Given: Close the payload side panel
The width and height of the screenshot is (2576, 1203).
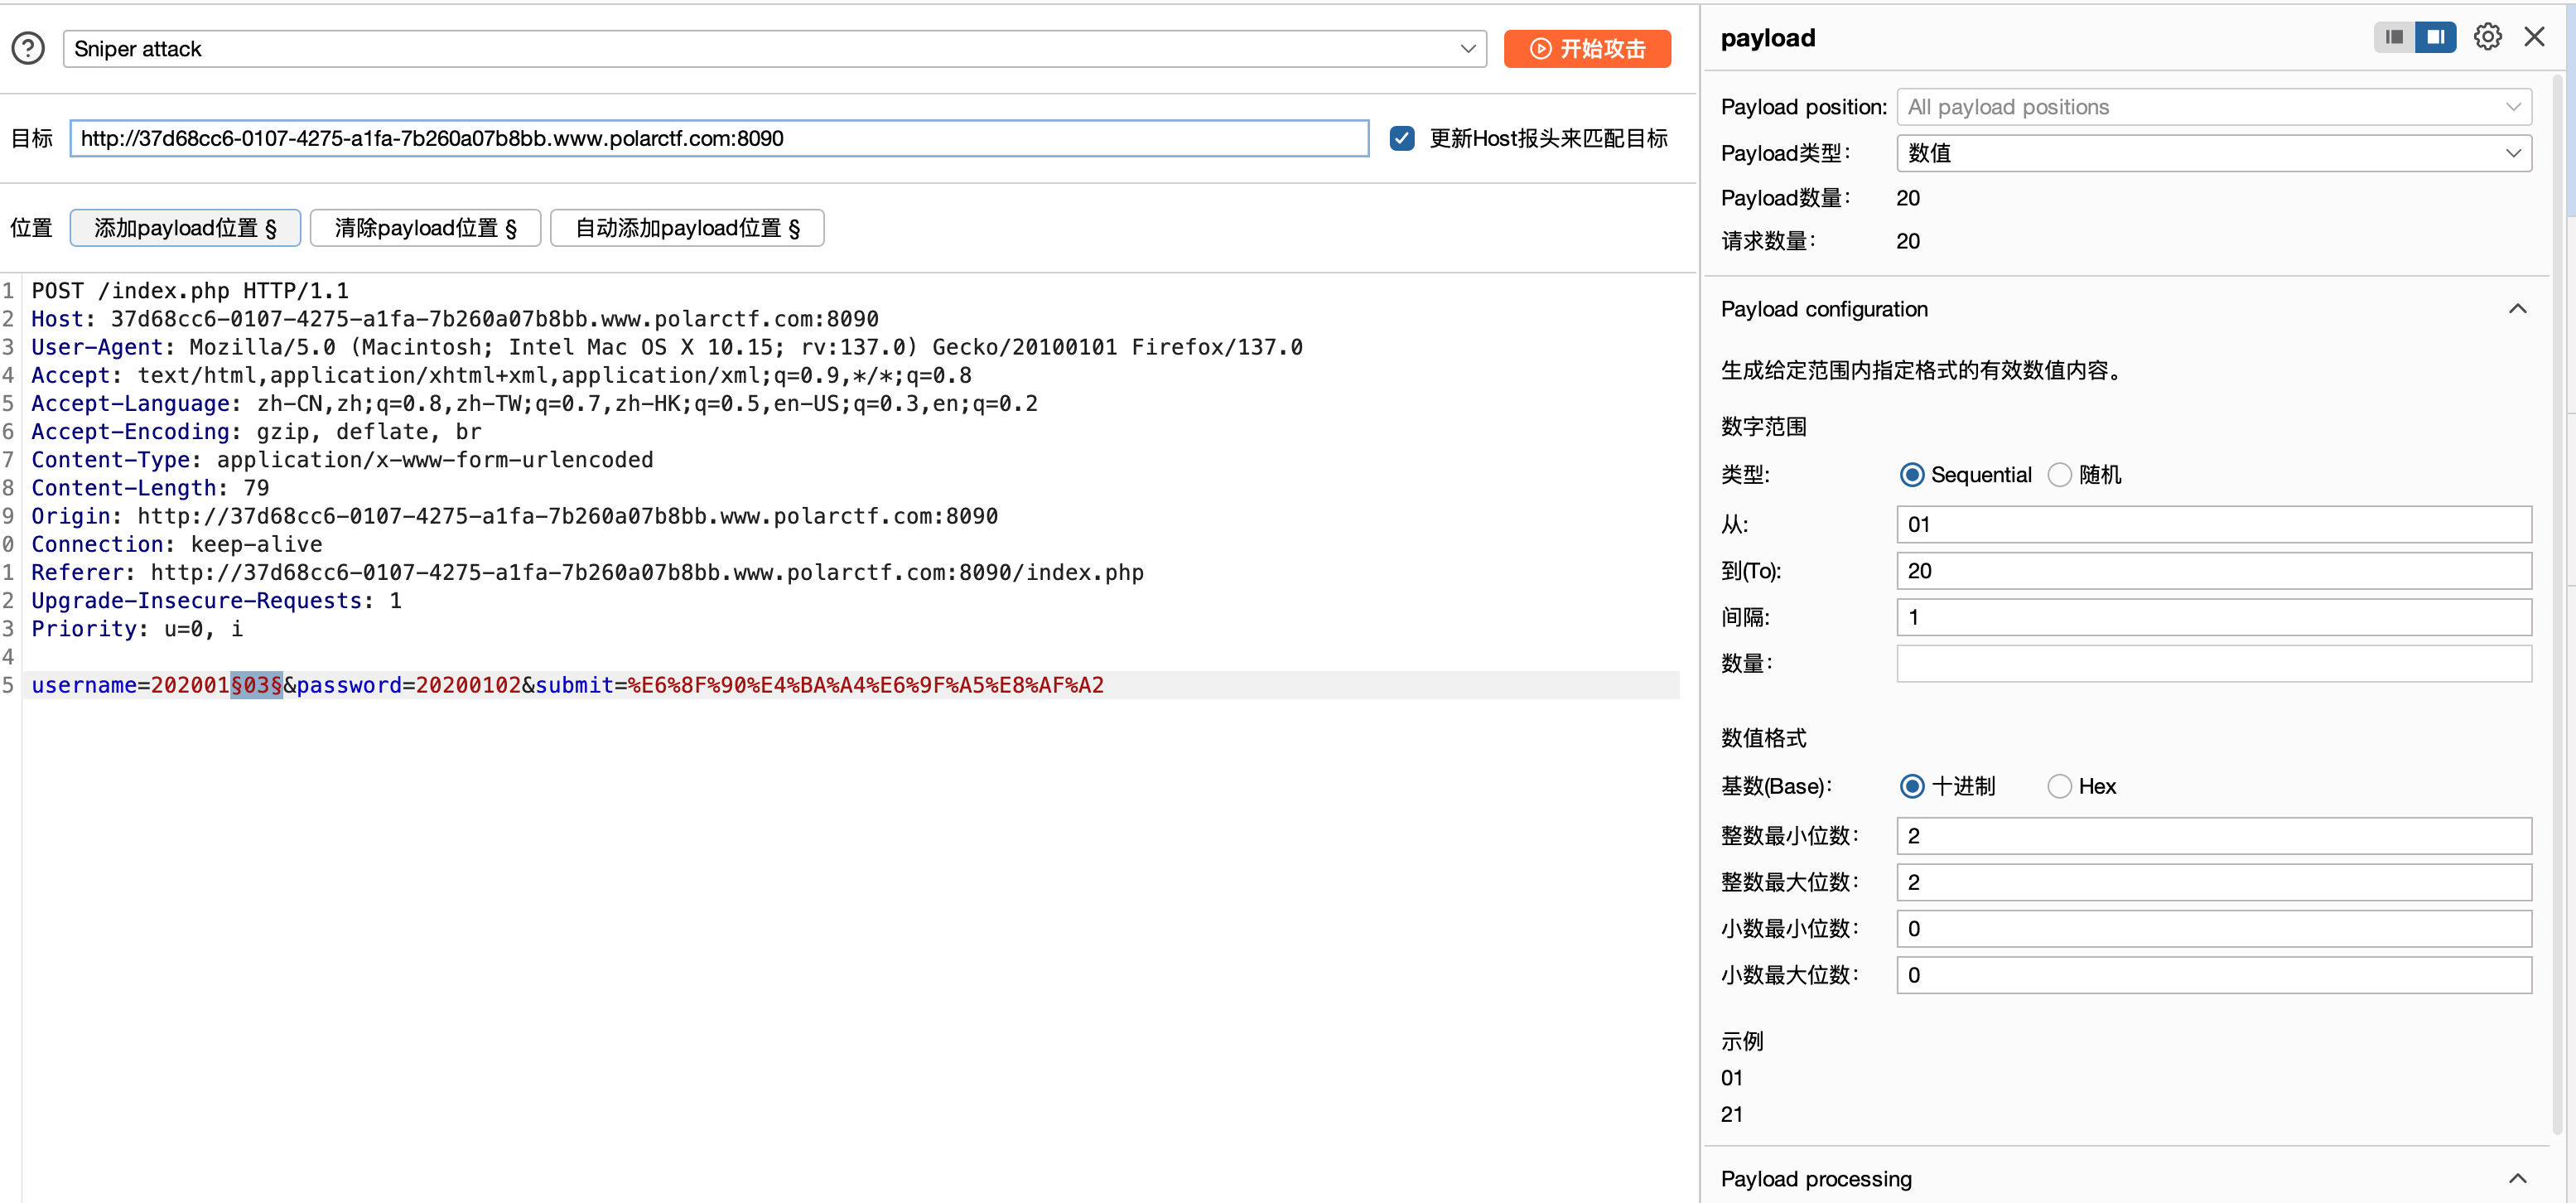Looking at the screenshot, I should (2534, 37).
